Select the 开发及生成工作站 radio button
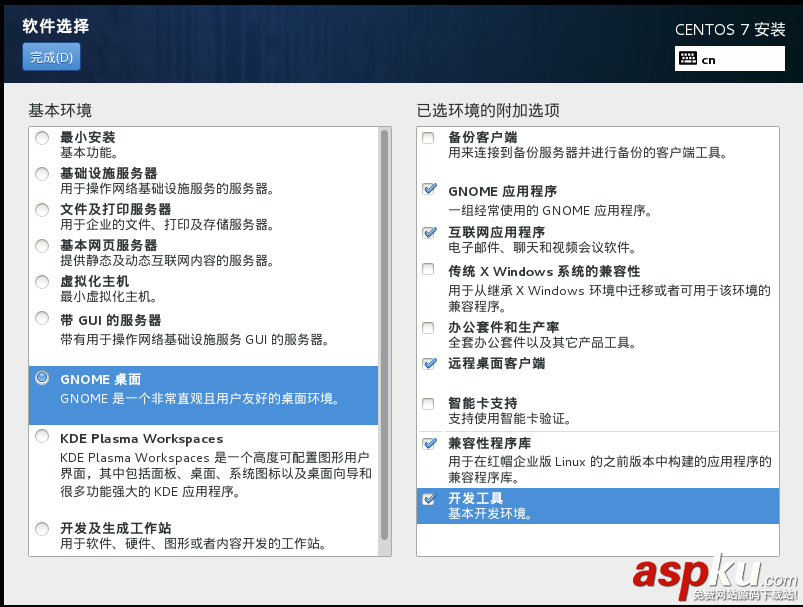Image resolution: width=803 pixels, height=607 pixels. click(42, 529)
